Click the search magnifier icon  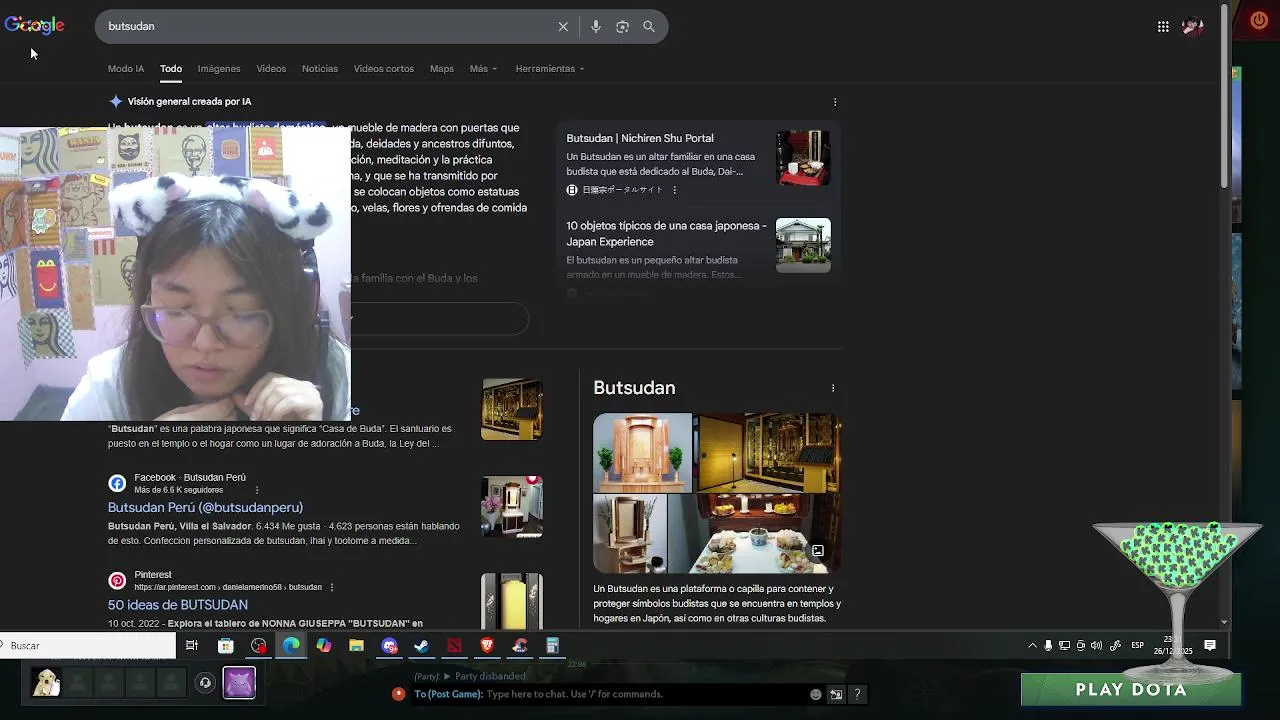click(649, 27)
